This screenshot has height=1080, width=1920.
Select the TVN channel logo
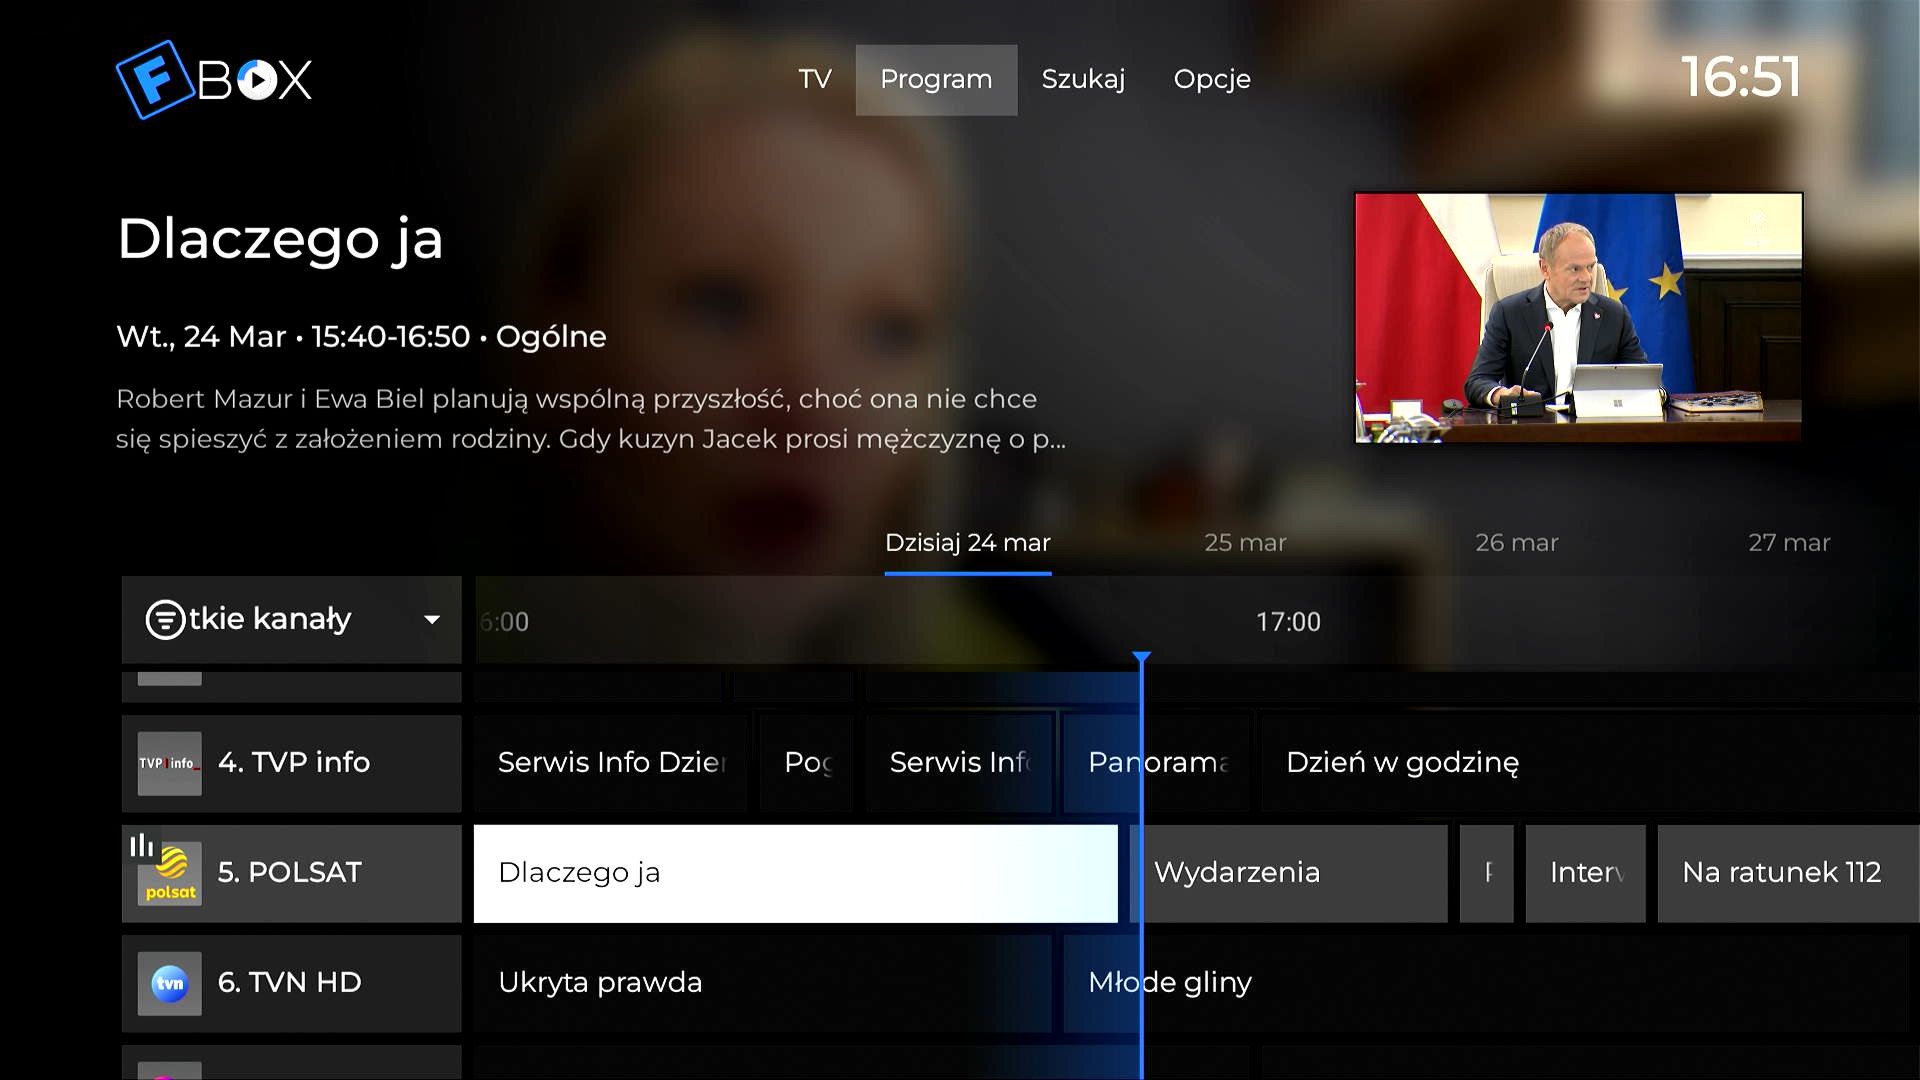(x=169, y=983)
